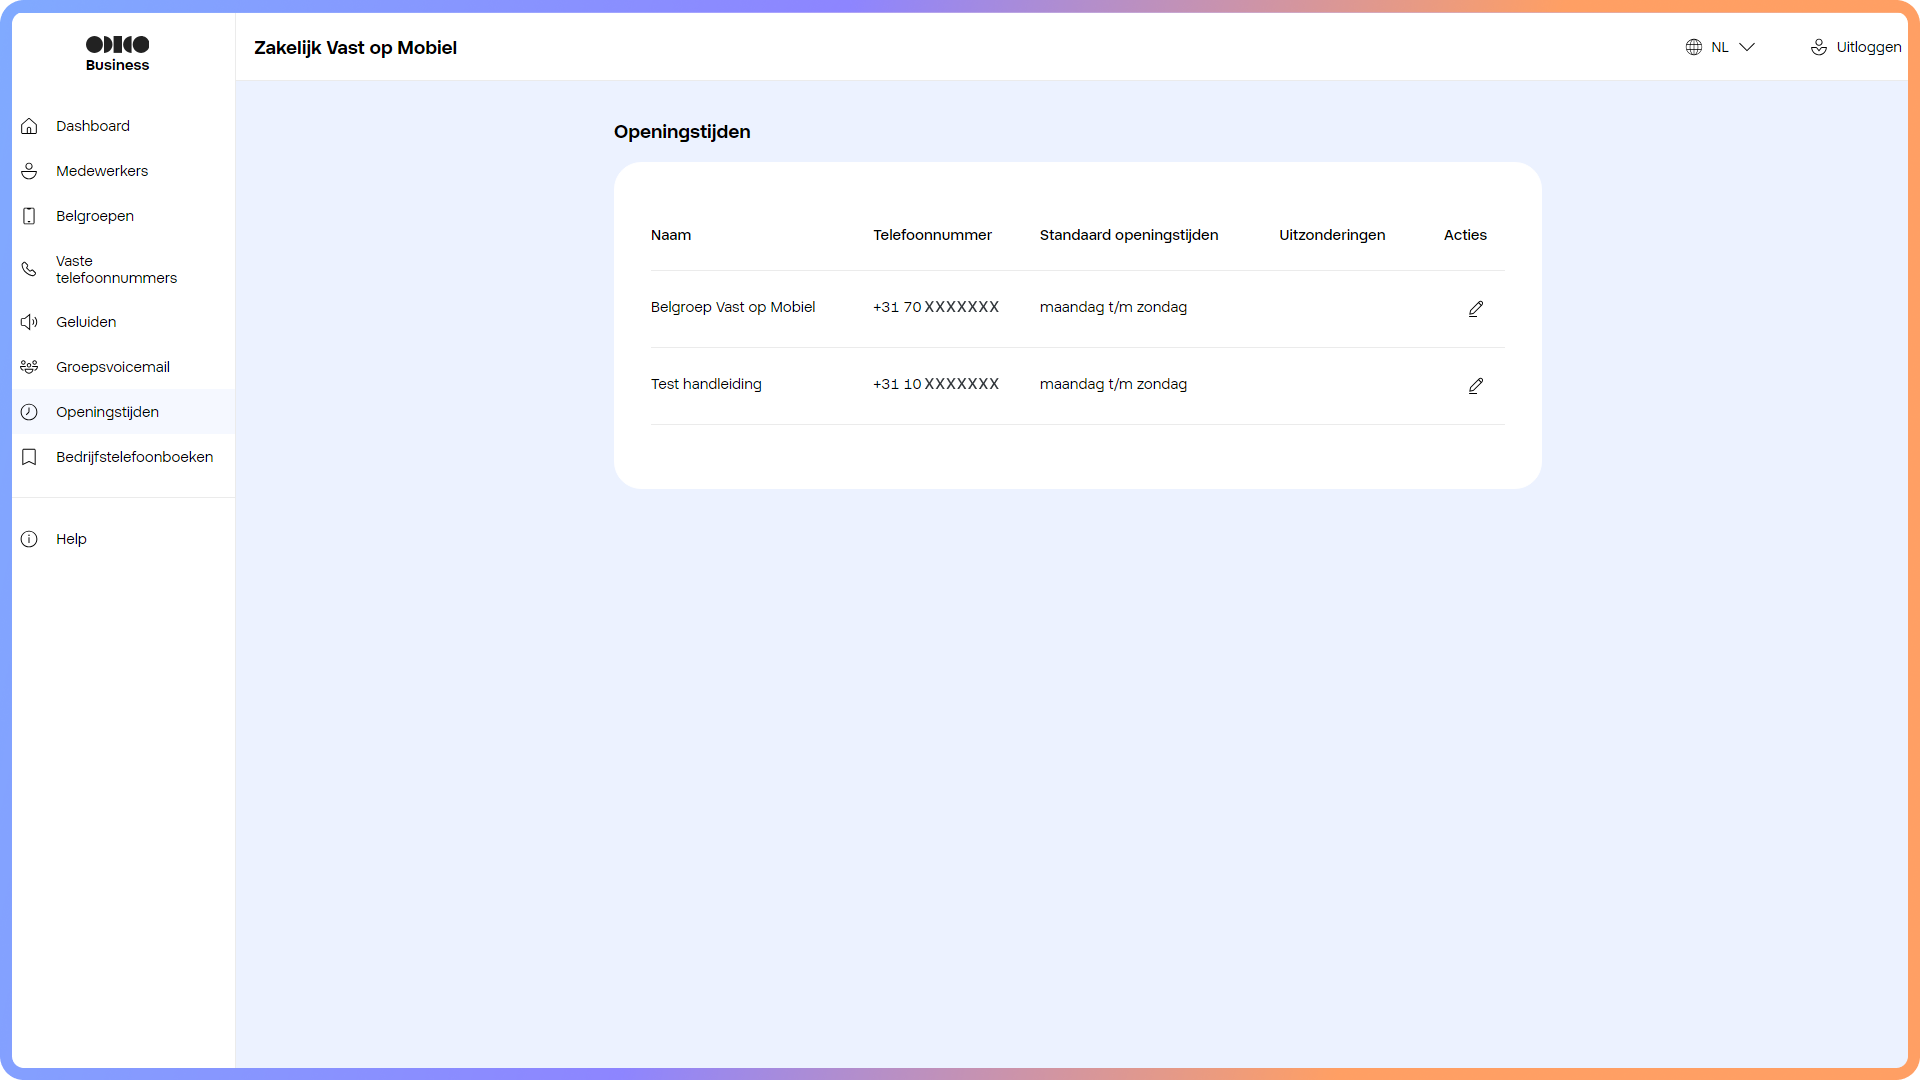Click the globe language icon
This screenshot has width=1920, height=1080.
tap(1693, 47)
